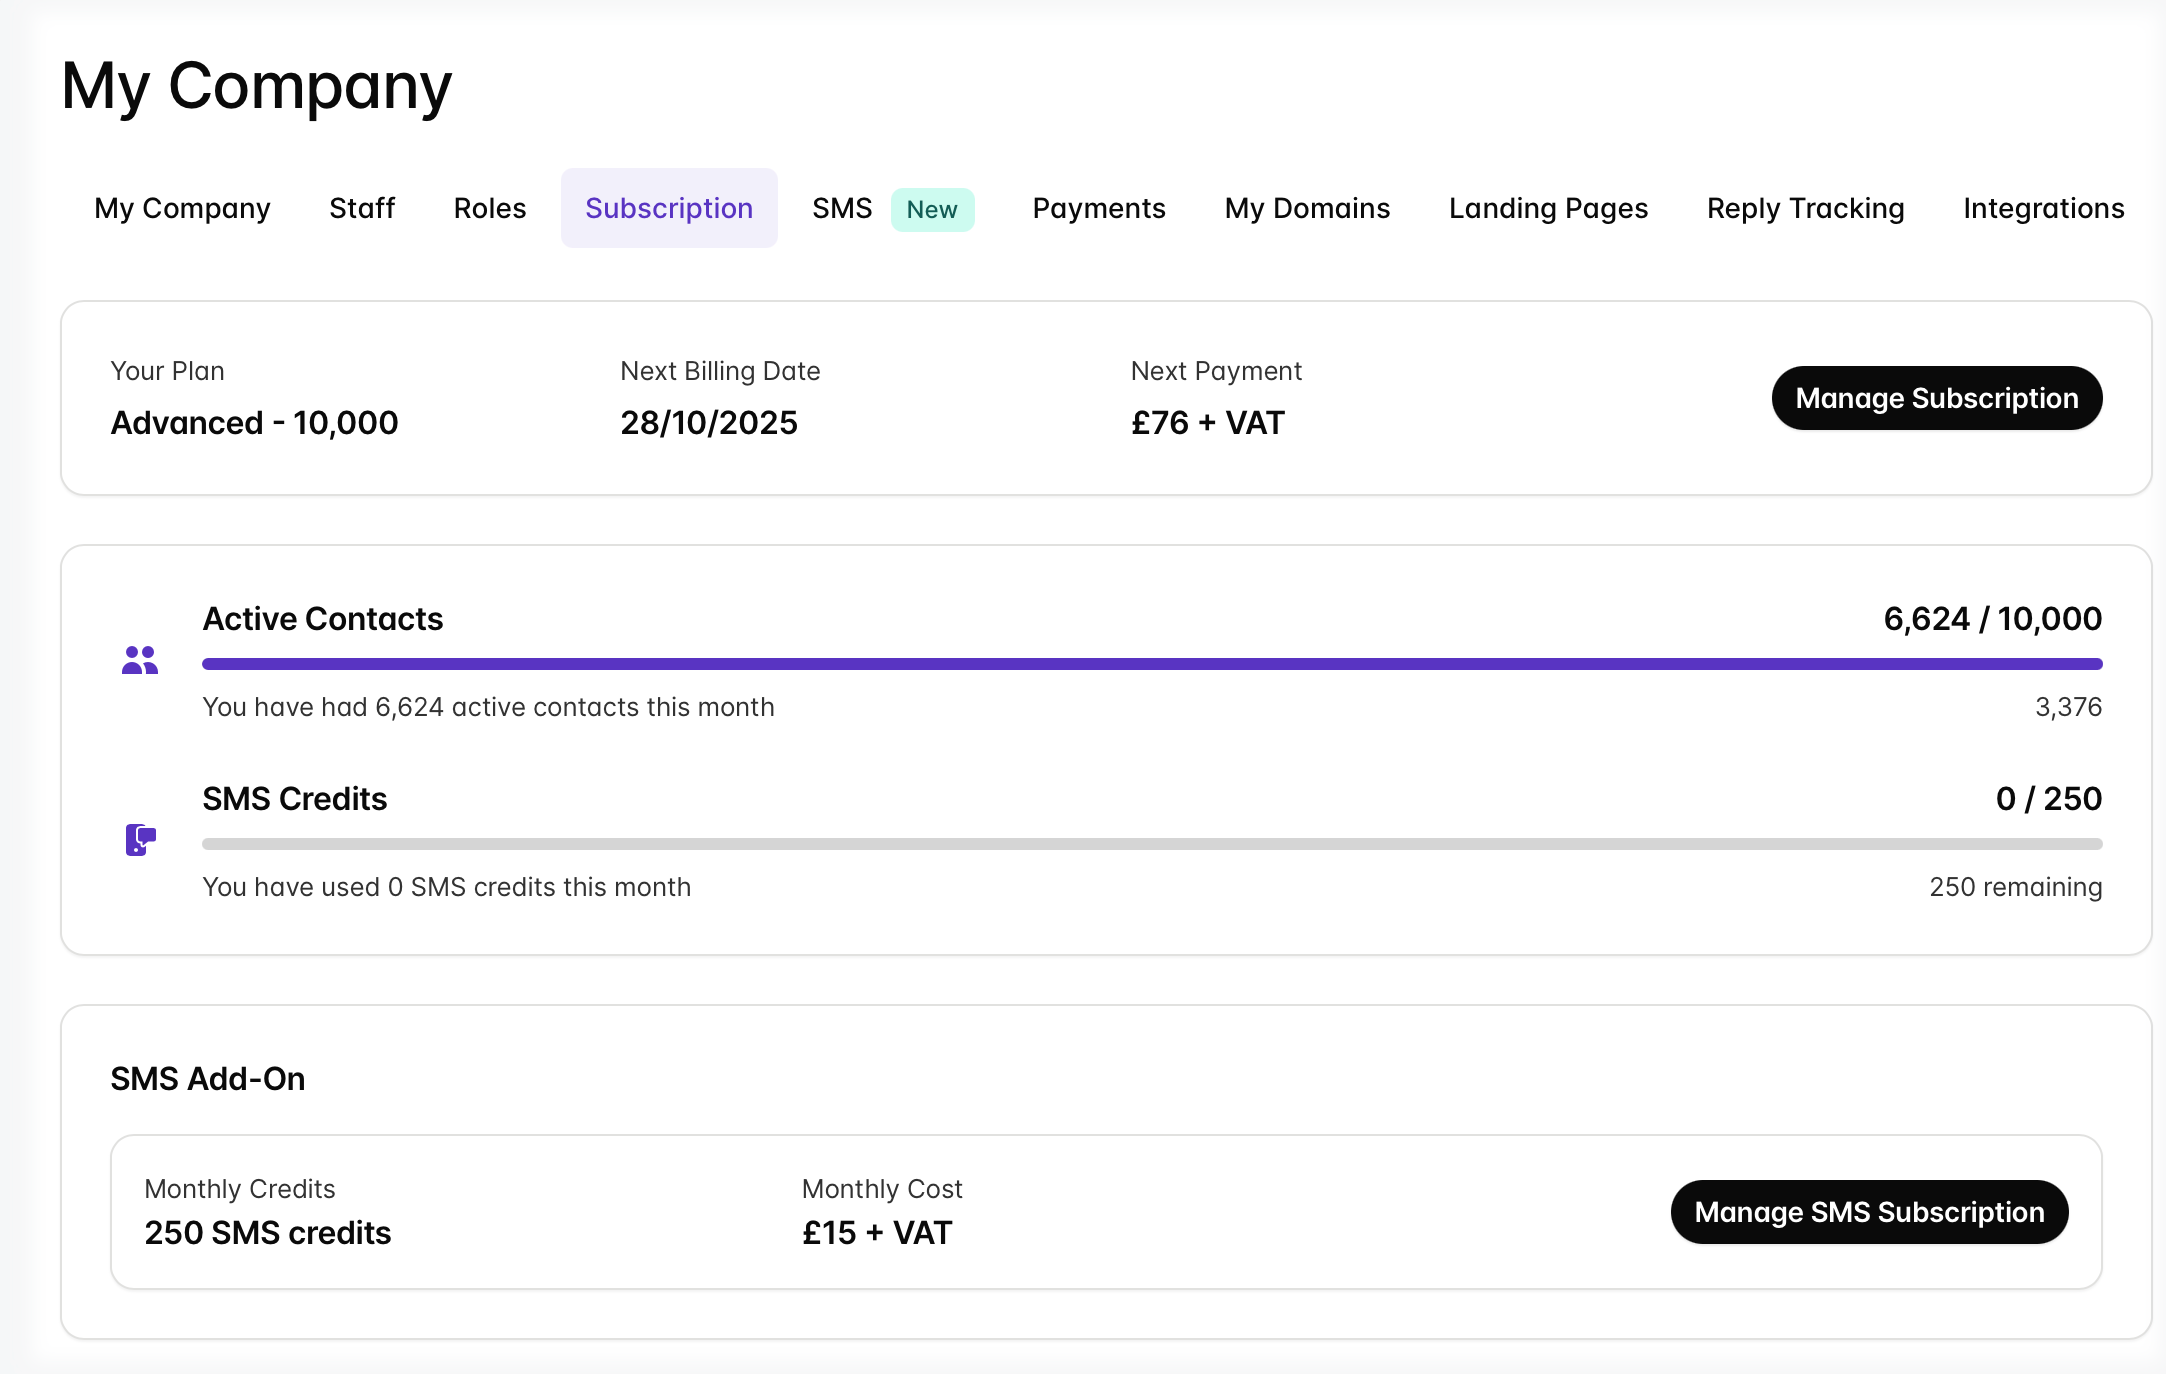Go to Reply Tracking tab
The image size is (2166, 1374).
(x=1805, y=208)
